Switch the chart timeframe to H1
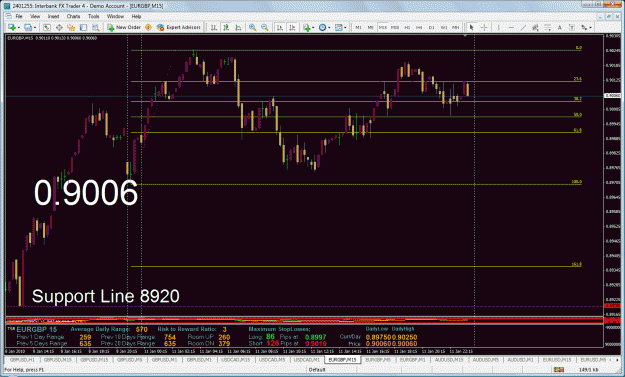The width and height of the screenshot is (625, 377). click(407, 27)
